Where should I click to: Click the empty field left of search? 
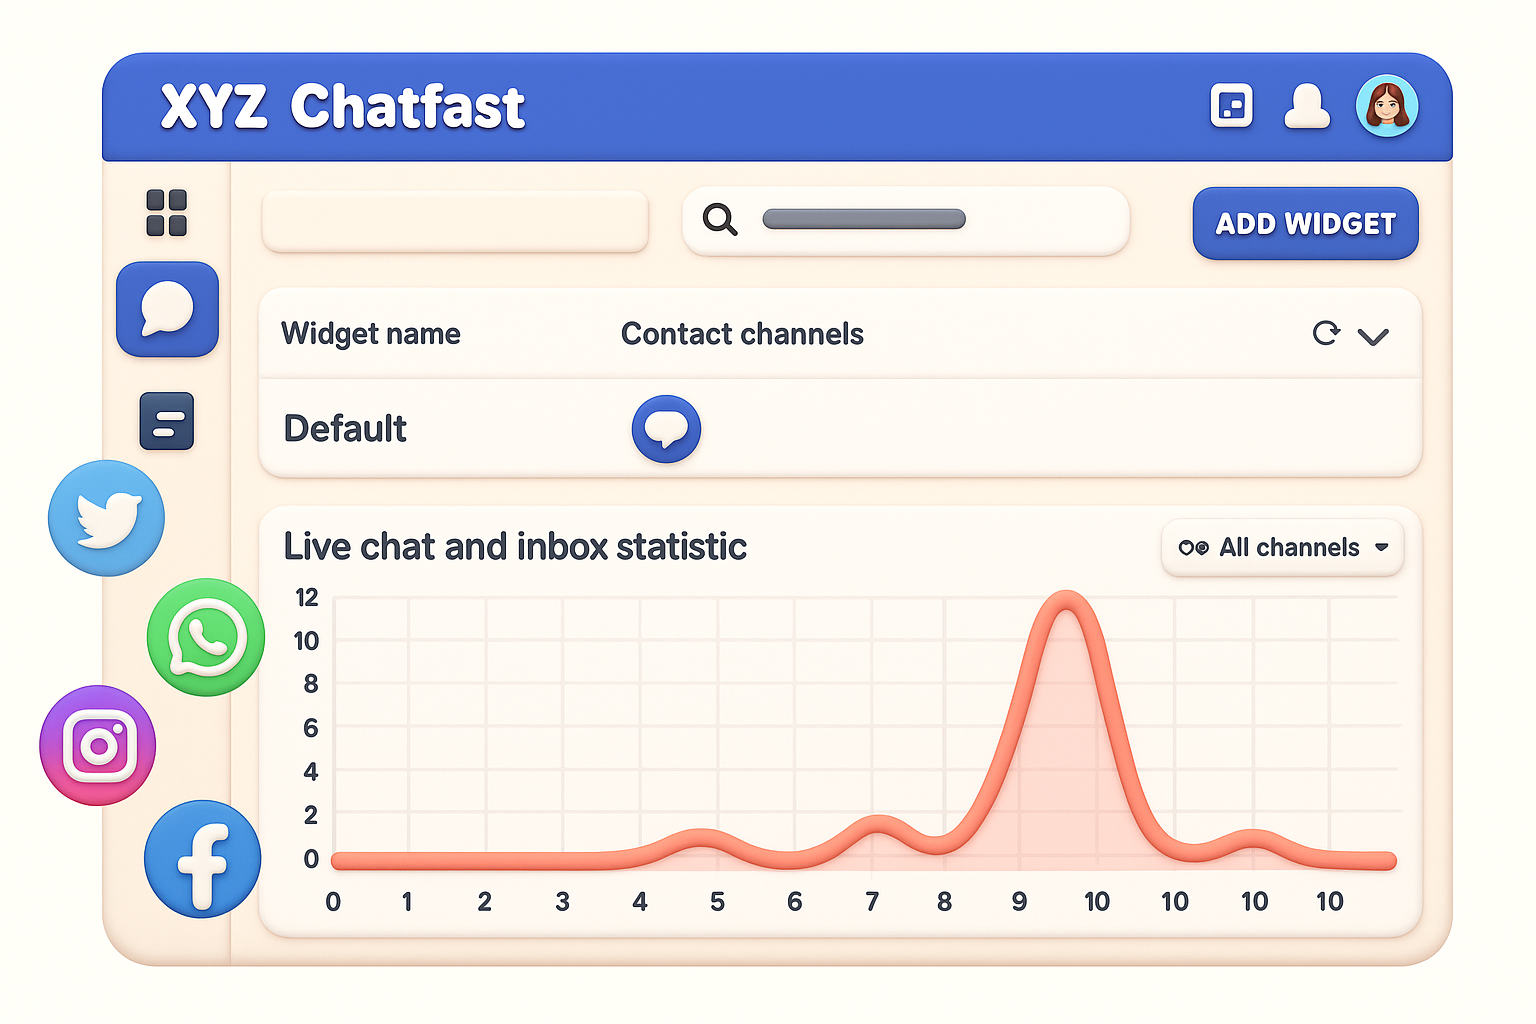(x=455, y=221)
